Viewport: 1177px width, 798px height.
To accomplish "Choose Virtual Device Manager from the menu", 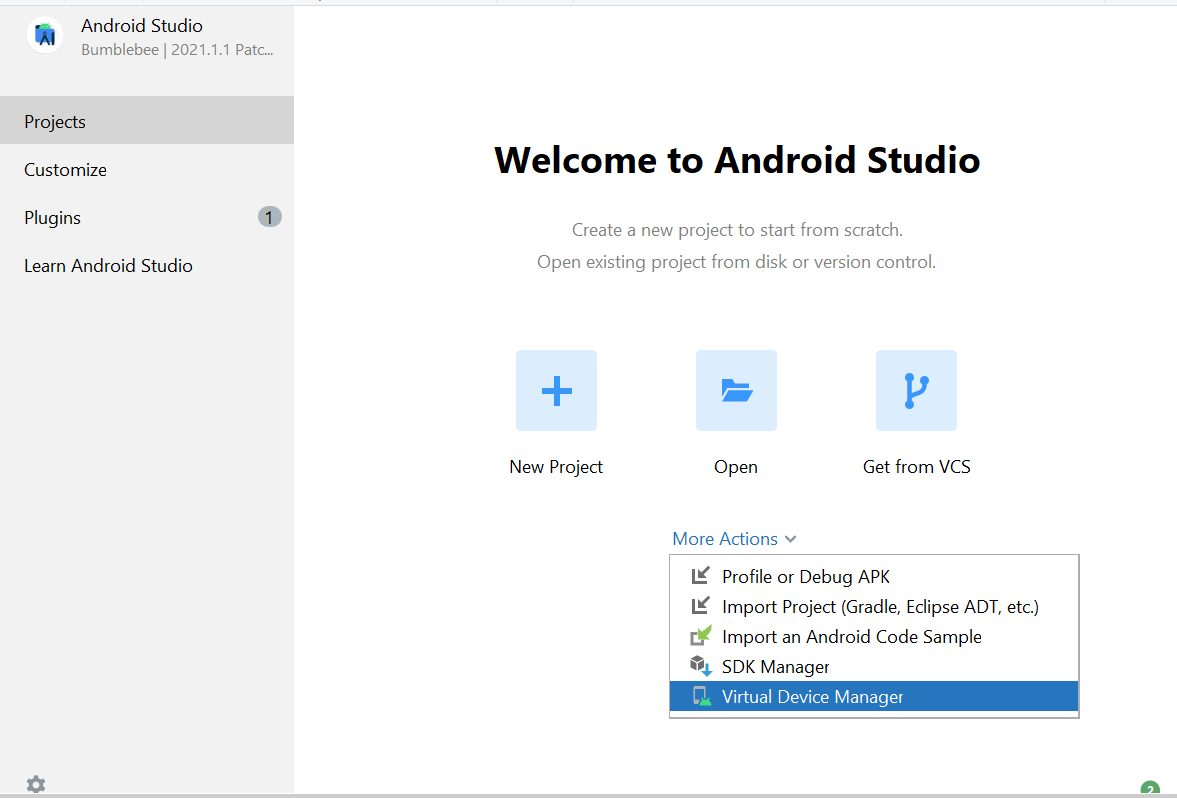I will [x=814, y=696].
